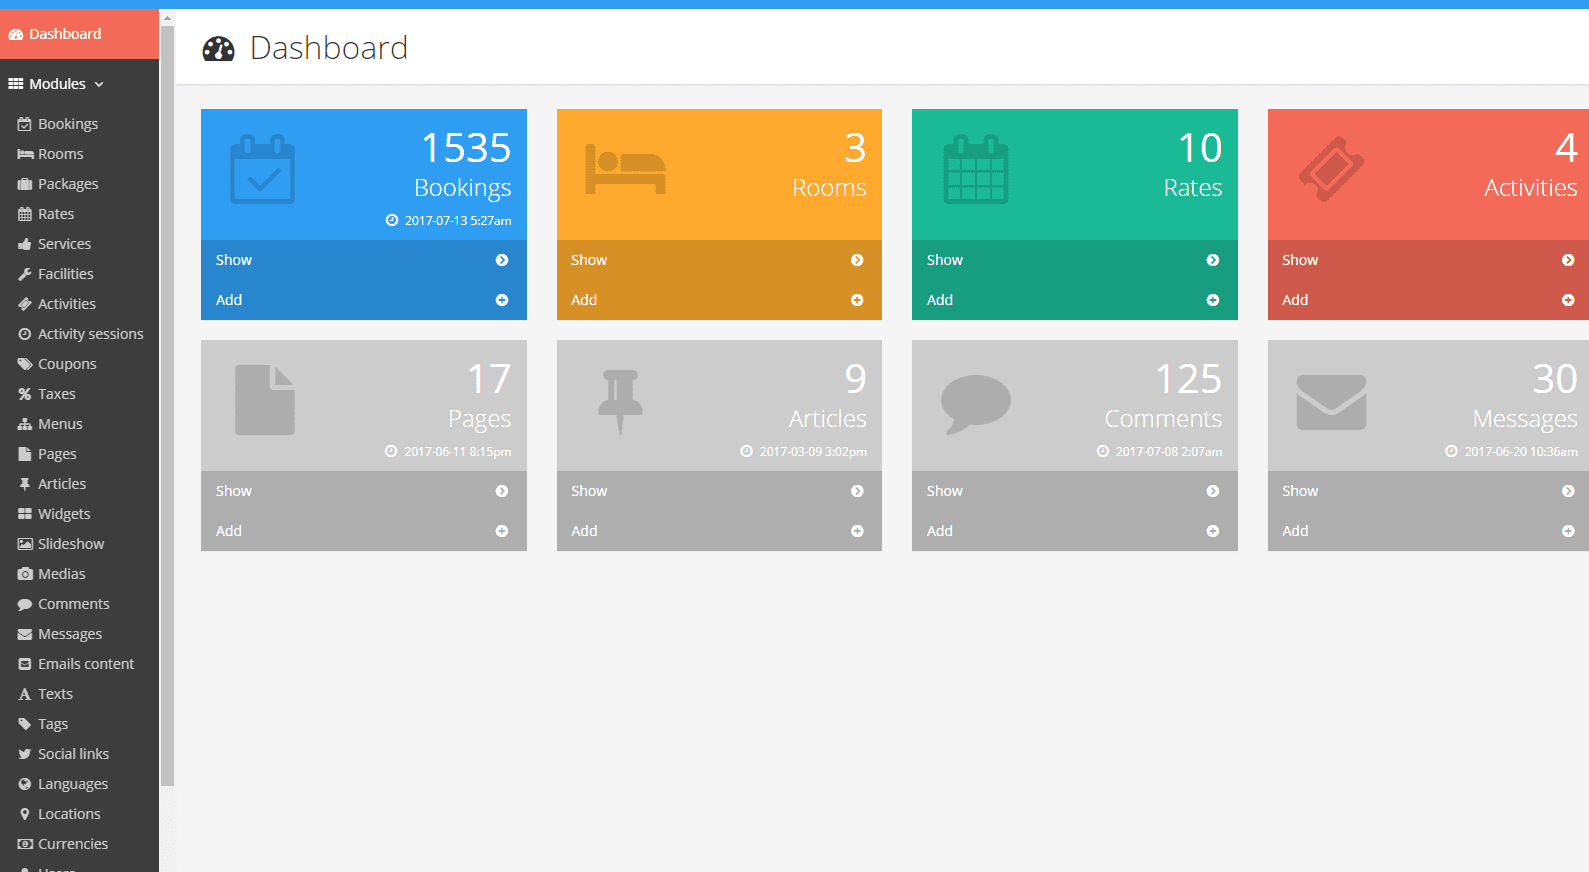Screen dimensions: 1589x872
Task: Click the plus icon on Rooms Add row
Action: pos(857,300)
